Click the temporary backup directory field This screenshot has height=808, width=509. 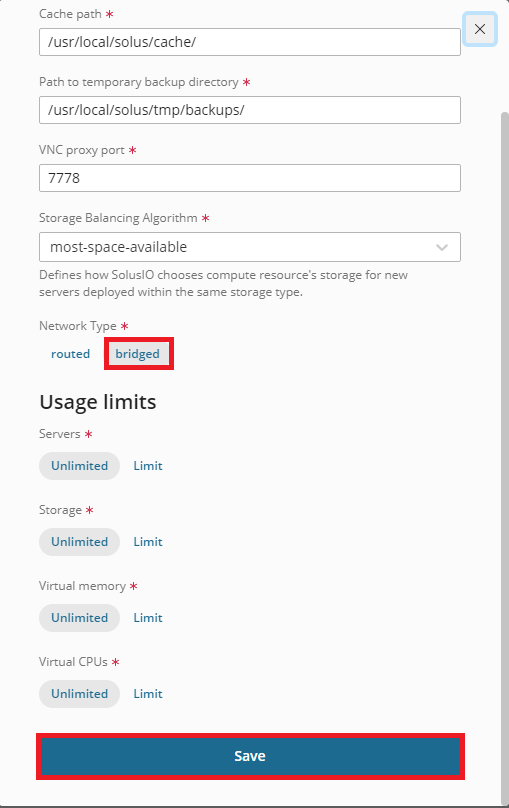click(250, 110)
